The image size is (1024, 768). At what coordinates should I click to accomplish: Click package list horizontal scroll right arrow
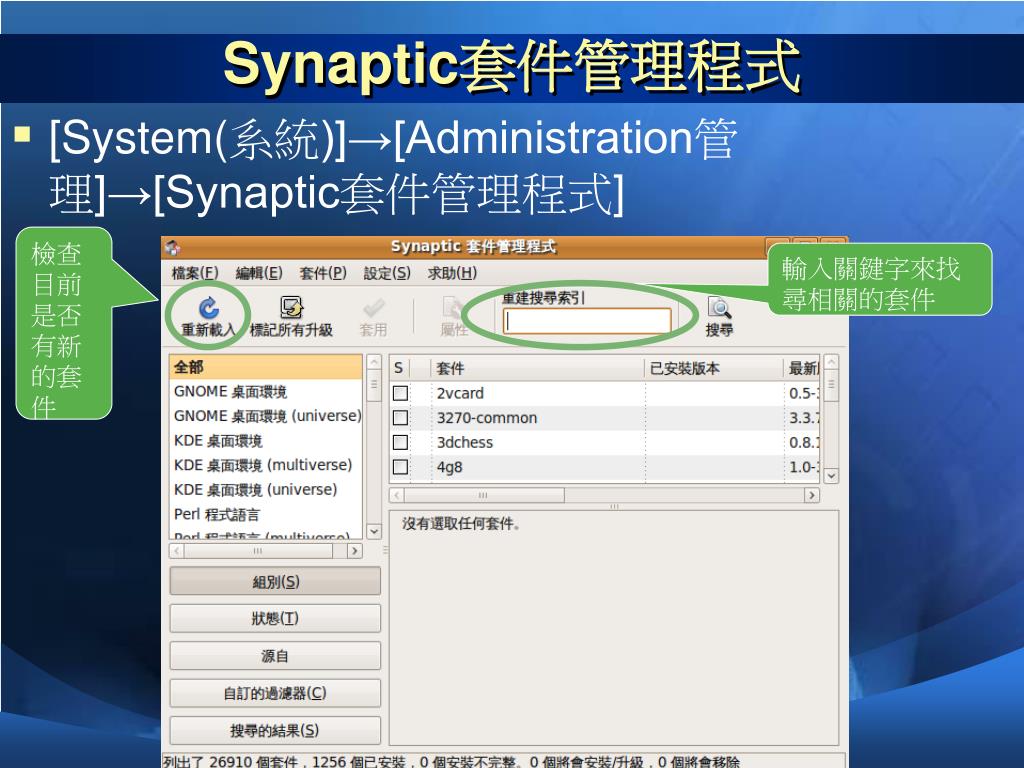pyautogui.click(x=812, y=495)
